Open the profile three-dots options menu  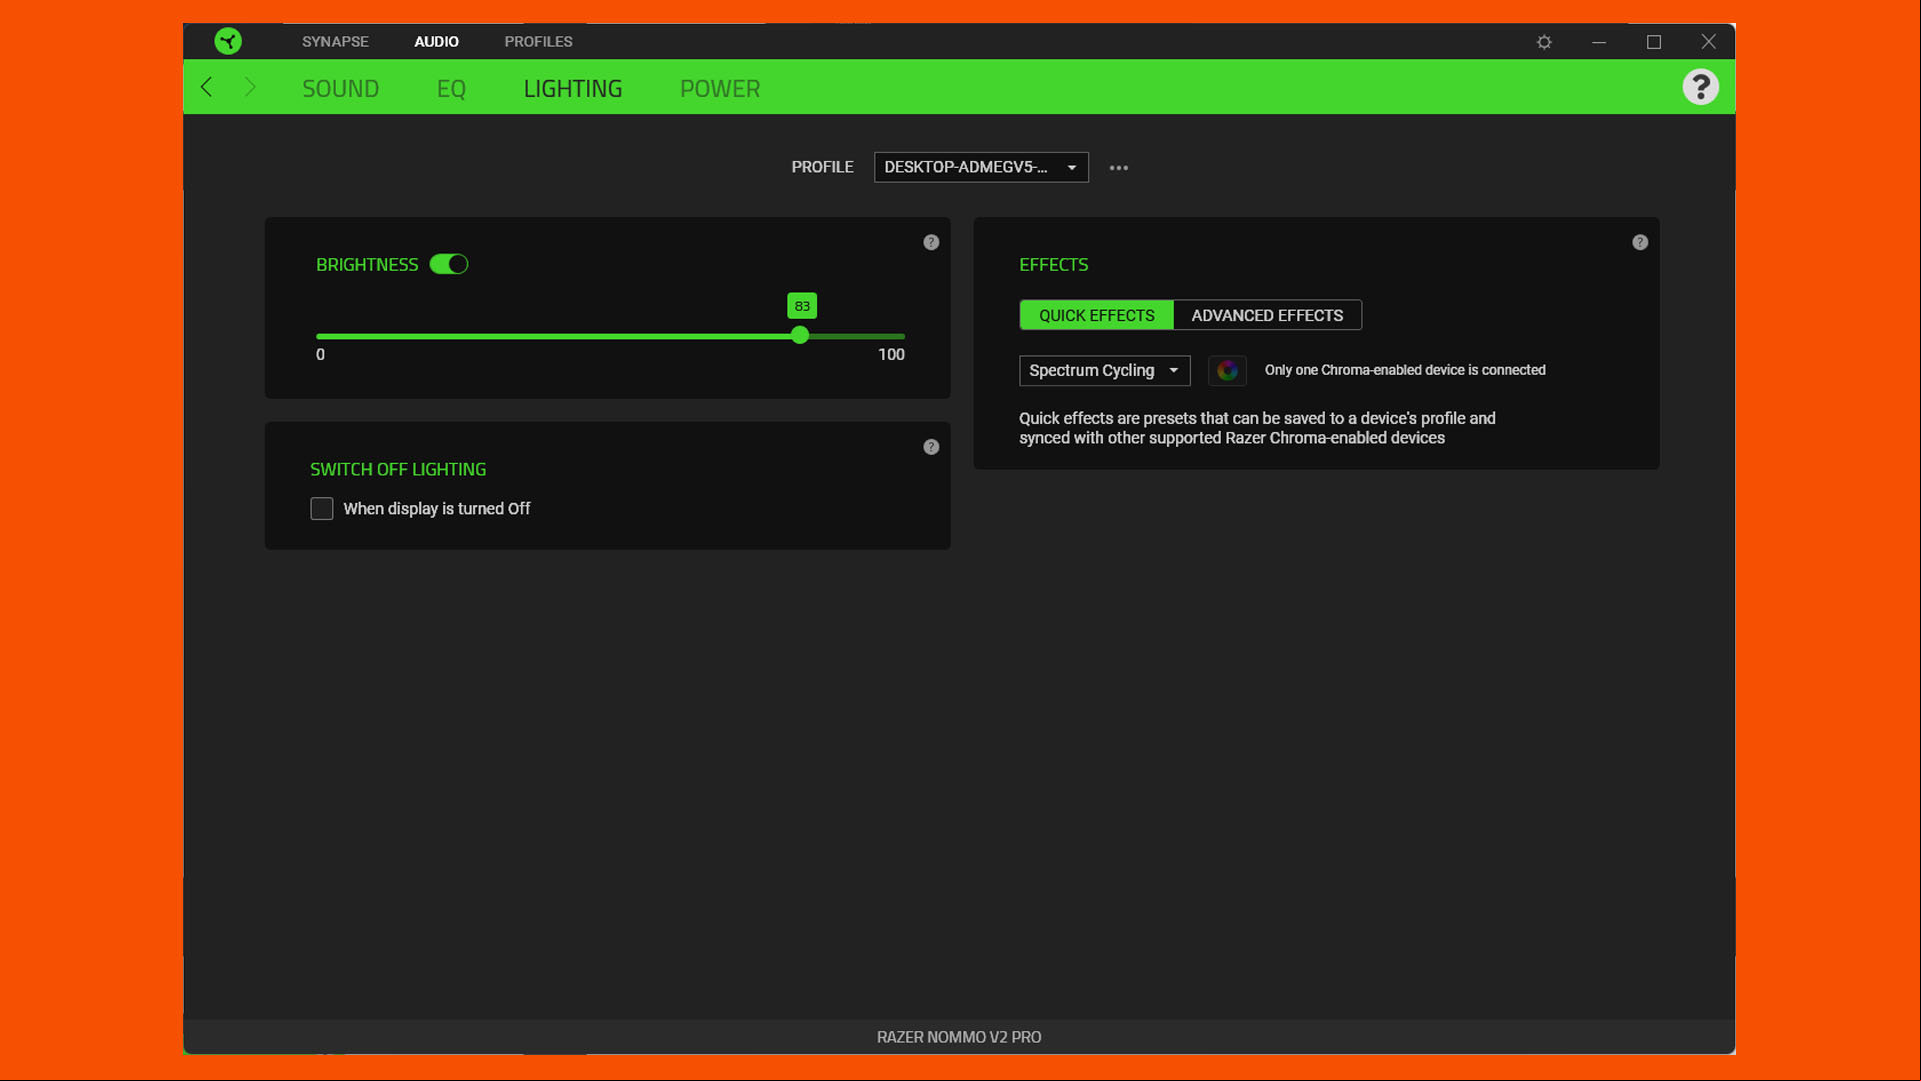click(1119, 168)
